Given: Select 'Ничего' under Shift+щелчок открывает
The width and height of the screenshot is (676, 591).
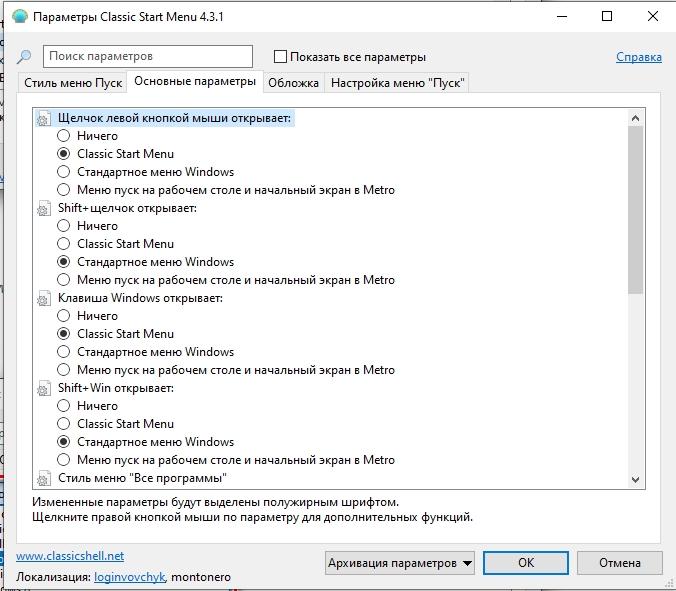Looking at the screenshot, I should pos(63,226).
